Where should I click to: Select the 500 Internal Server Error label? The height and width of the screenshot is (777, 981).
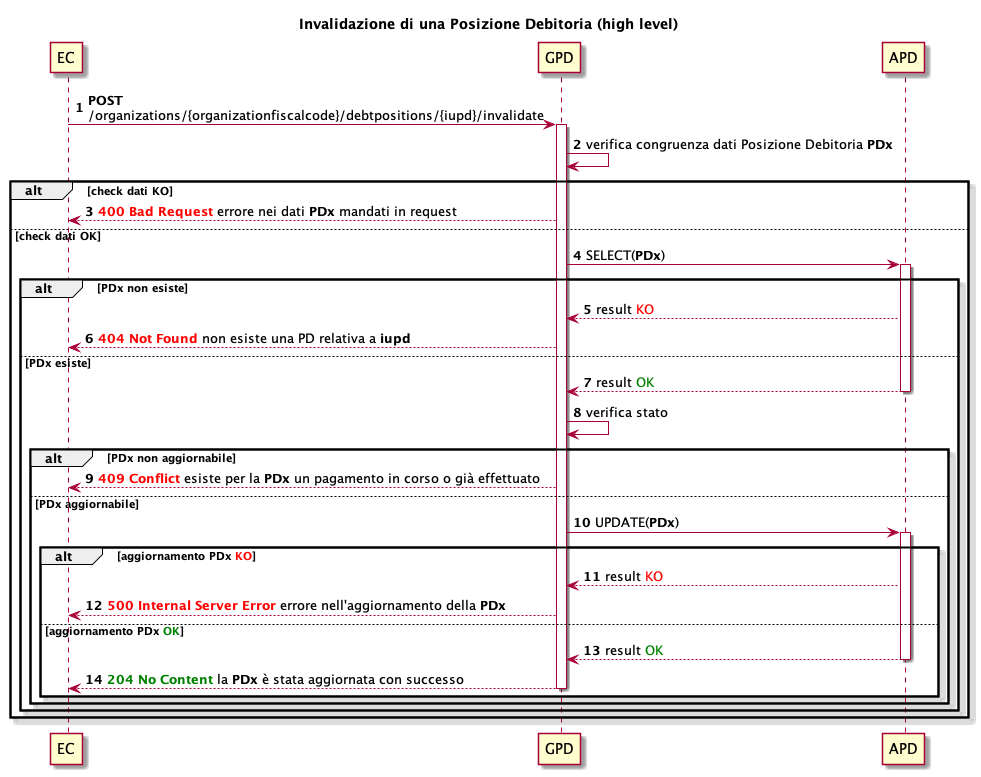tap(206, 606)
